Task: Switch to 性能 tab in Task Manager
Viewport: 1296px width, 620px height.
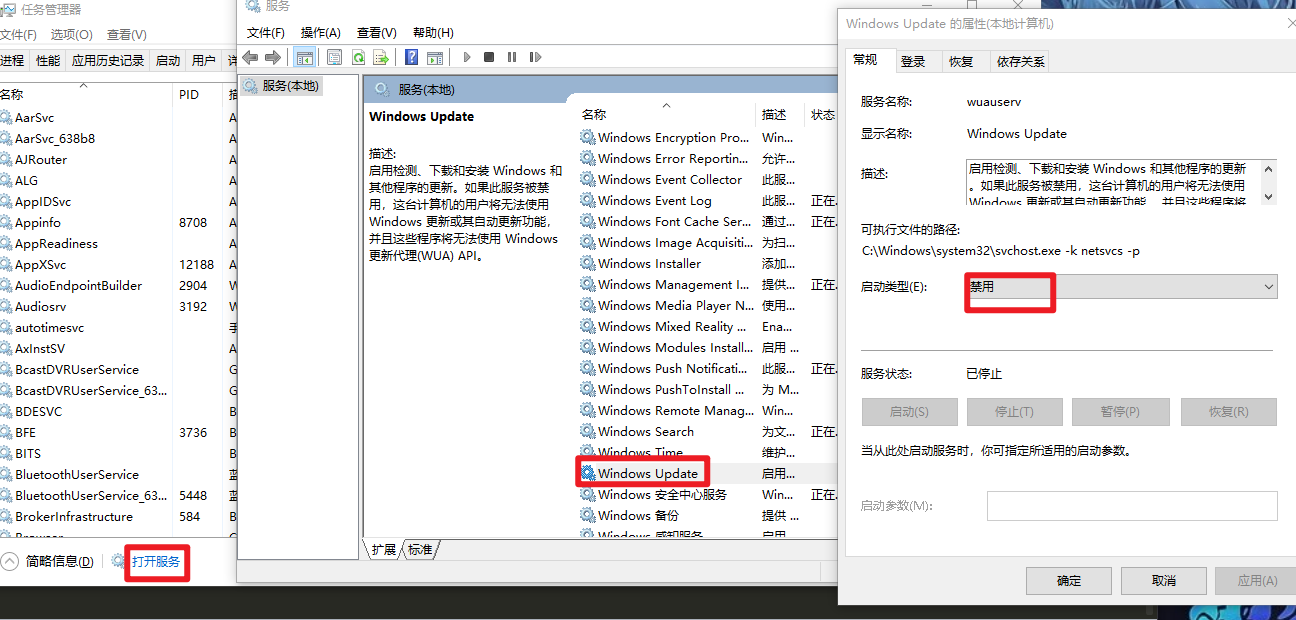Action: [48, 61]
